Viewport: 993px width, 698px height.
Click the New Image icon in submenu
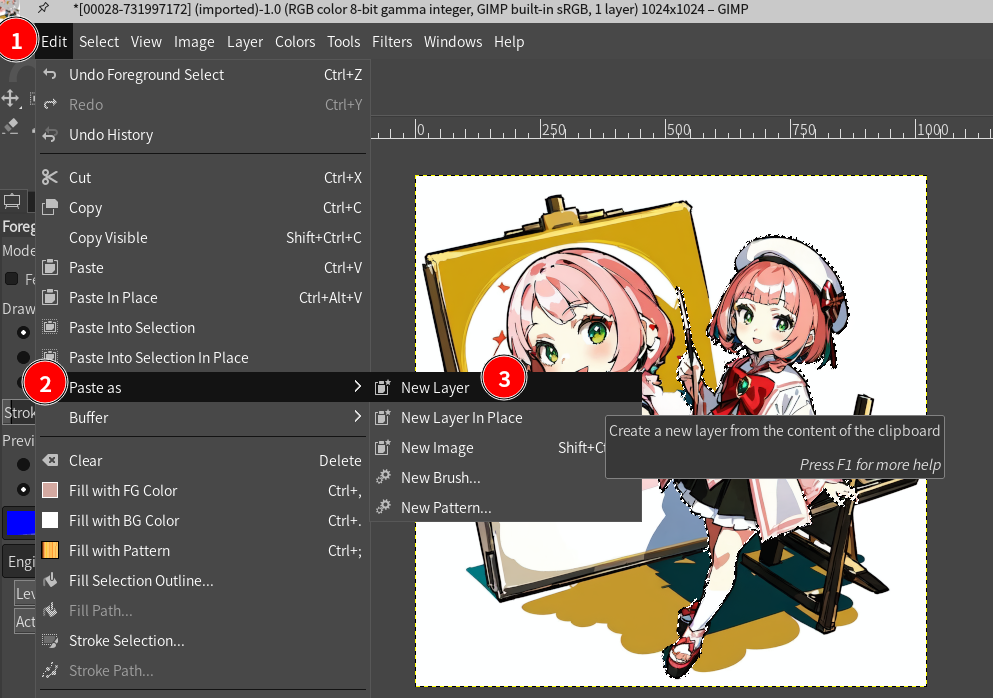(x=383, y=448)
